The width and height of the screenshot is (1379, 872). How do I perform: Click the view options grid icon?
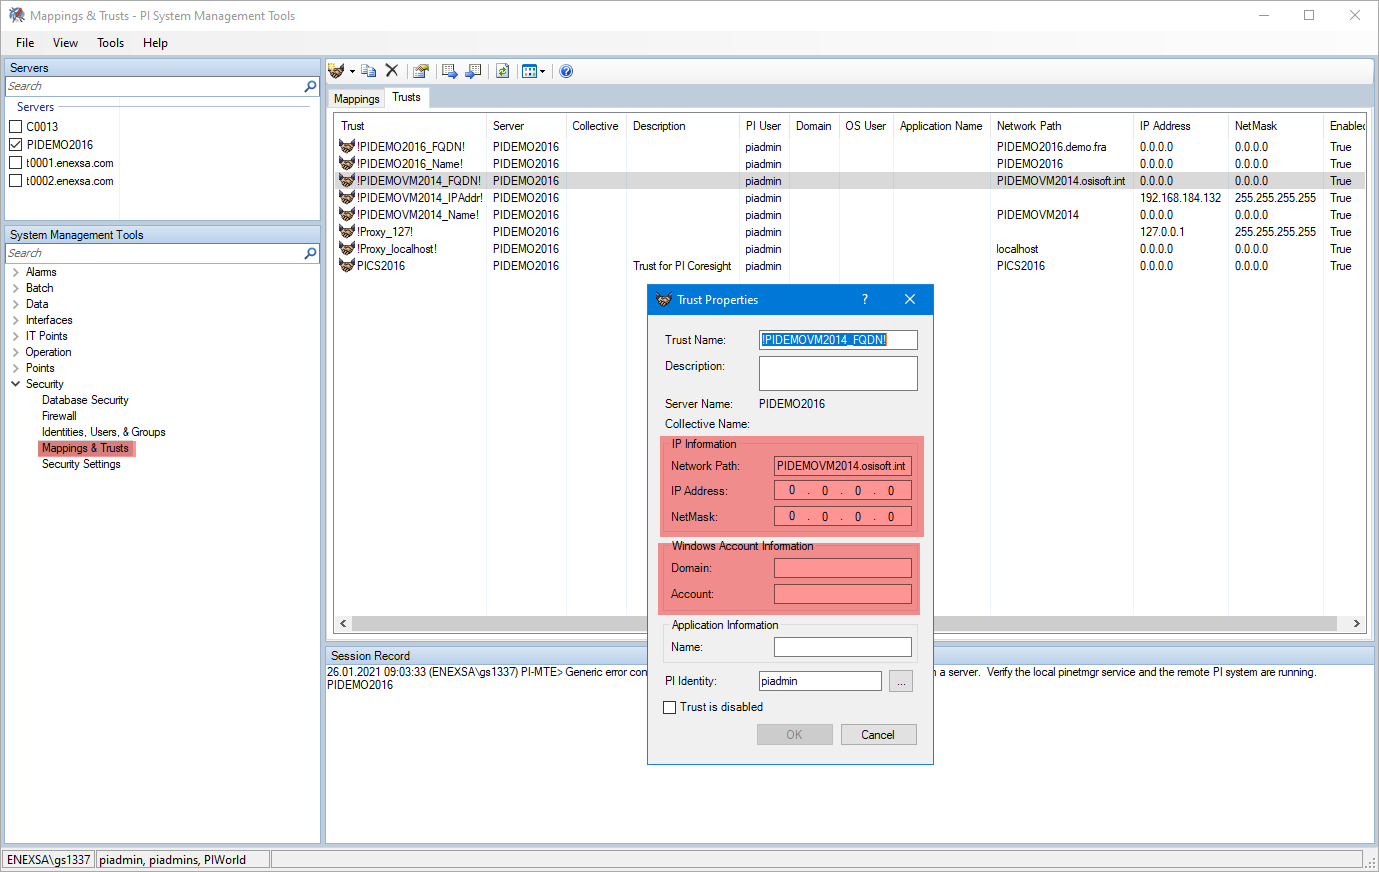point(529,71)
